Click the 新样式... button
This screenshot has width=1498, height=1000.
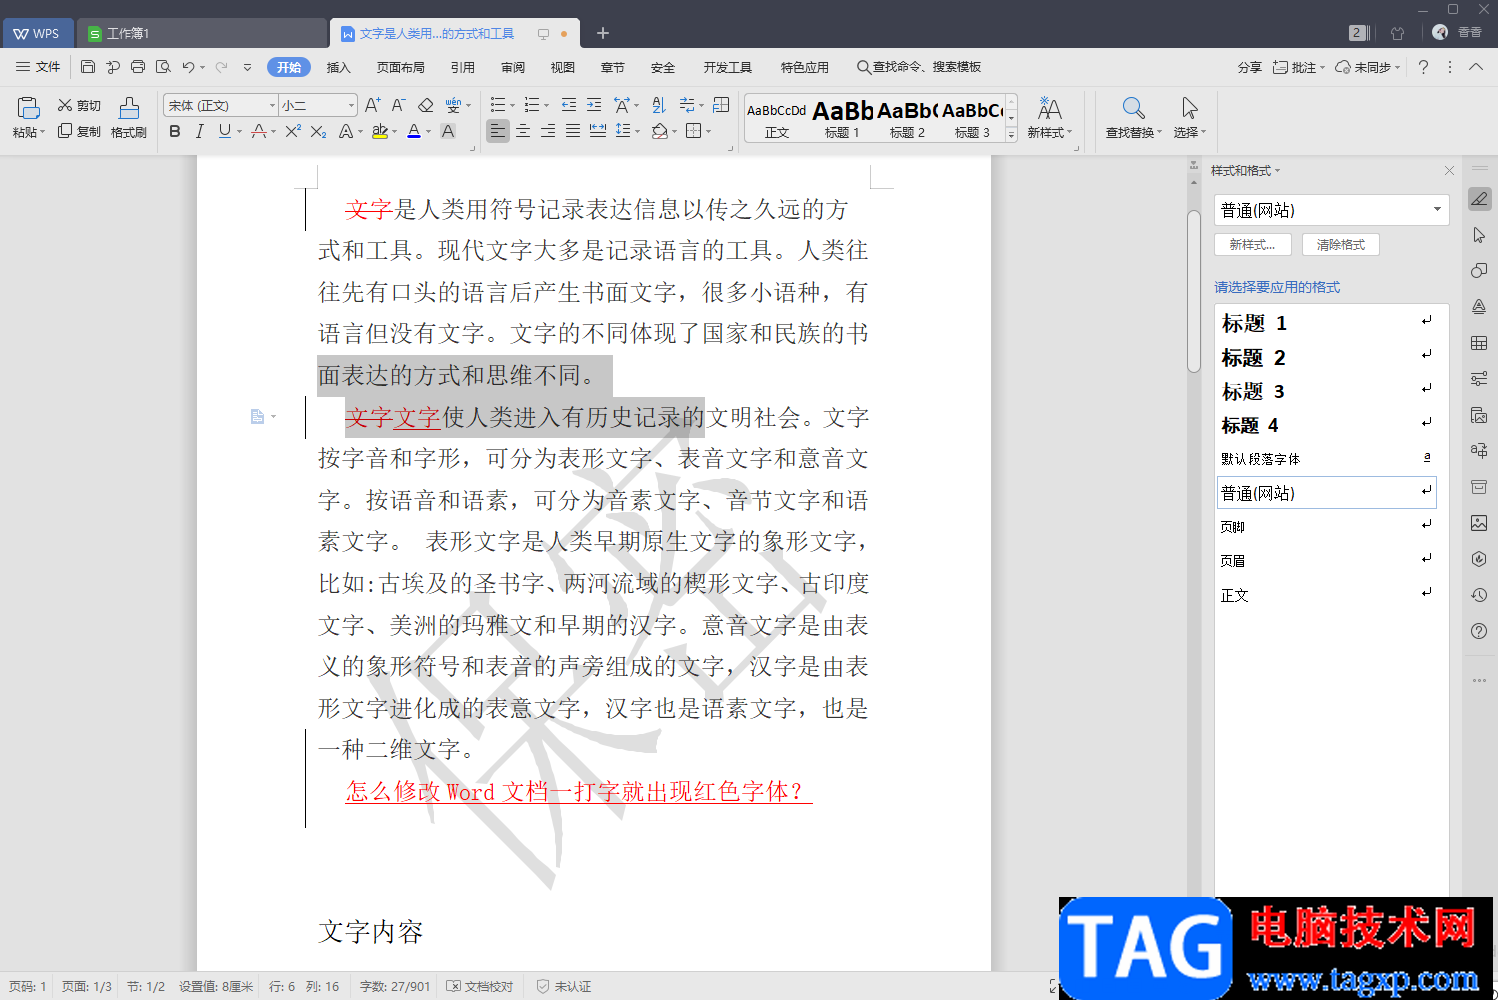pyautogui.click(x=1252, y=245)
